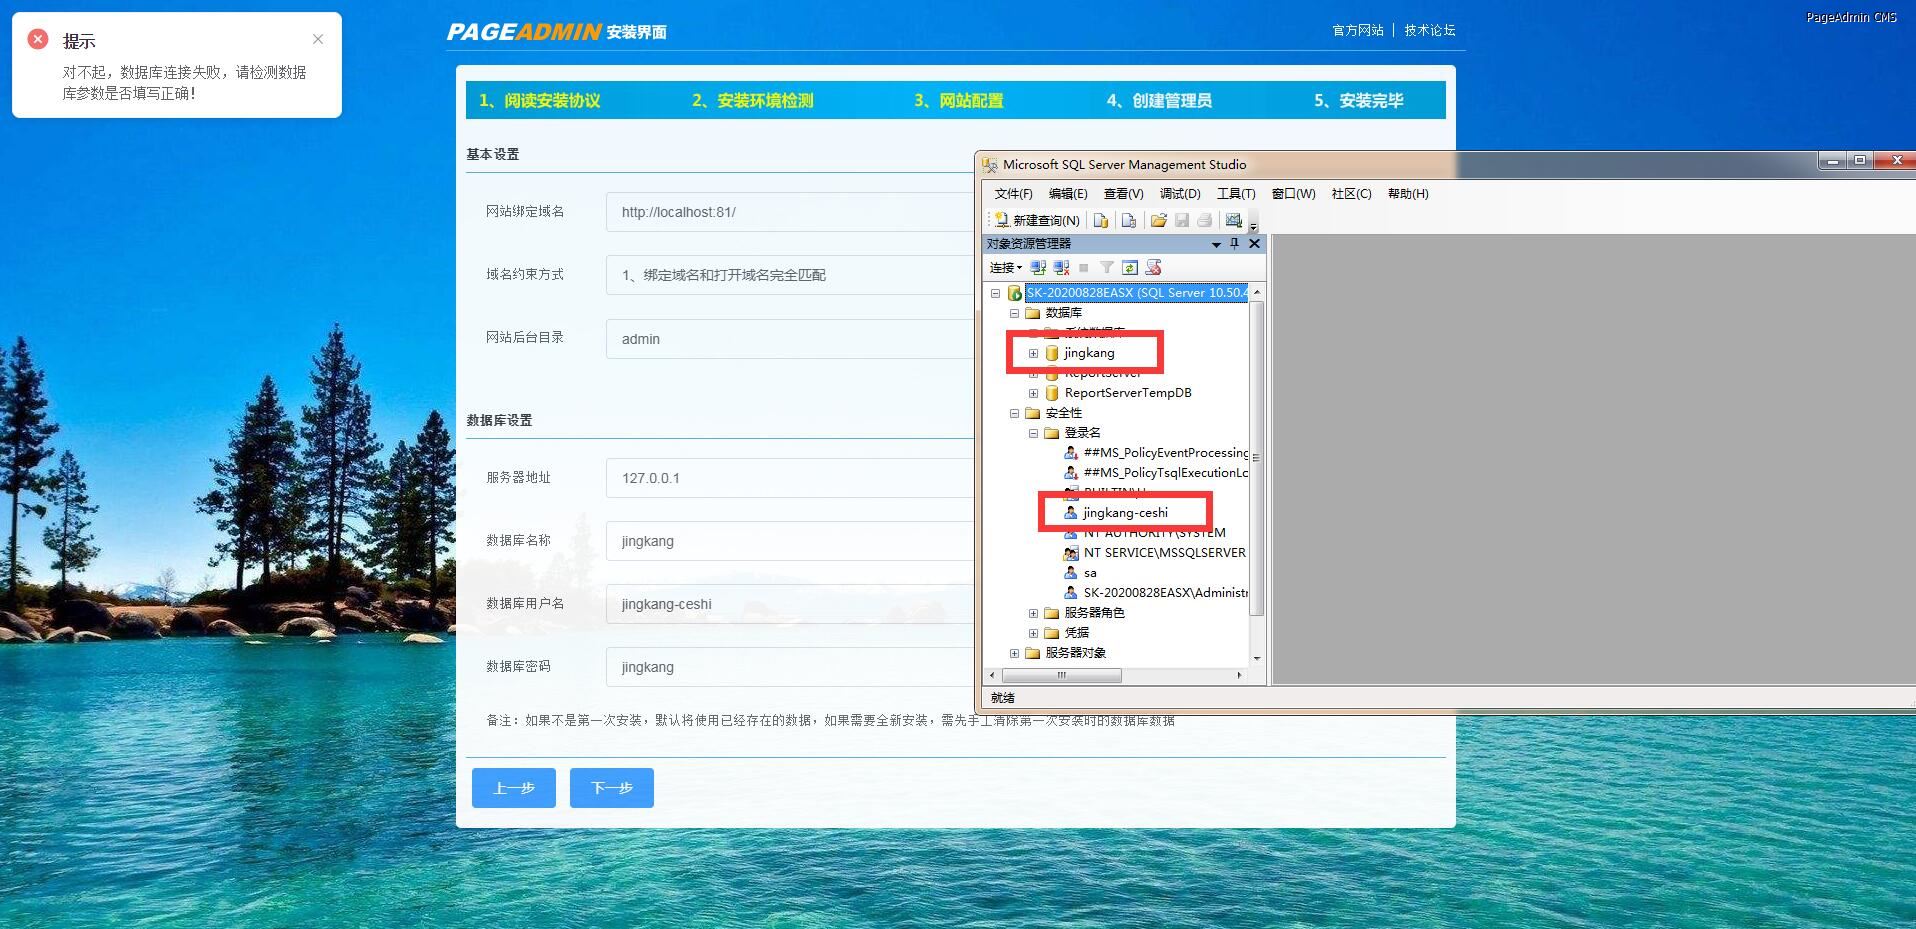Viewport: 1916px width, 929px height.
Task: Collapse the 安全性 (Security) folder
Action: pyautogui.click(x=1014, y=413)
